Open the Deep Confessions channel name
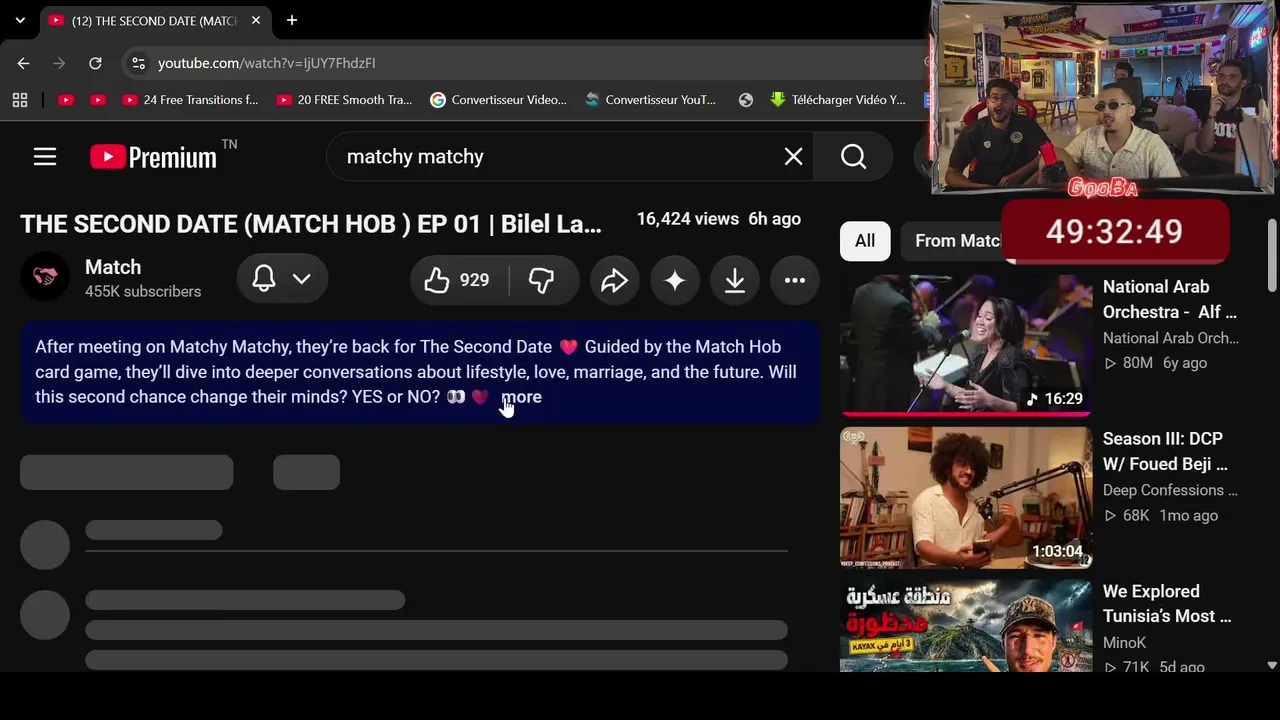The width and height of the screenshot is (1280, 720). [x=1170, y=490]
